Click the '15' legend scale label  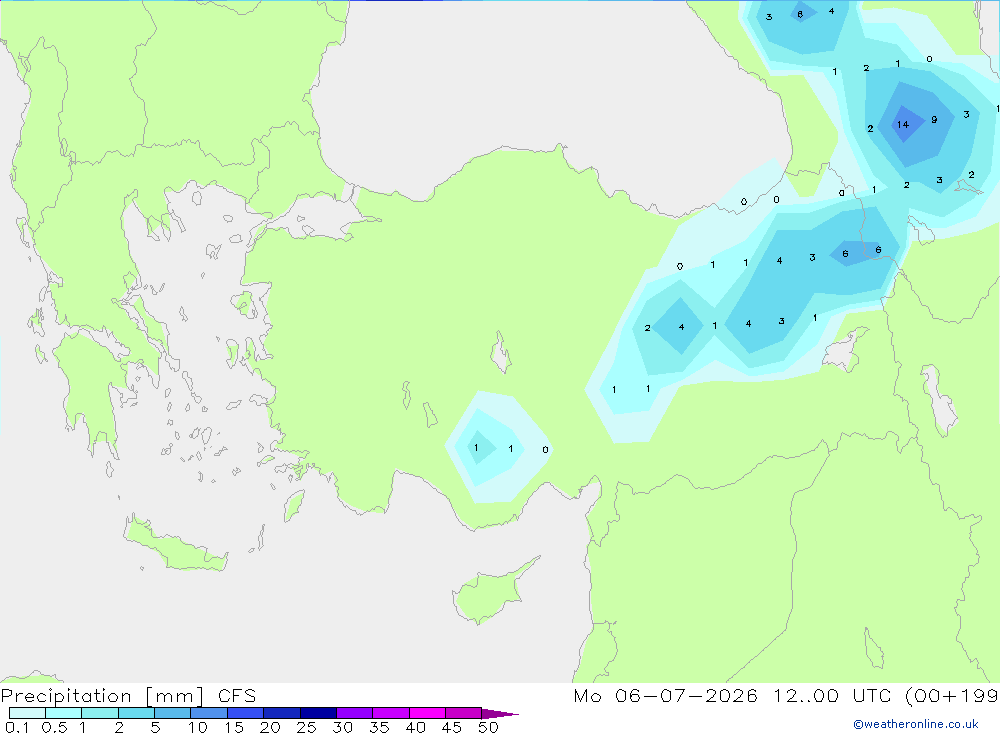pyautogui.click(x=233, y=727)
